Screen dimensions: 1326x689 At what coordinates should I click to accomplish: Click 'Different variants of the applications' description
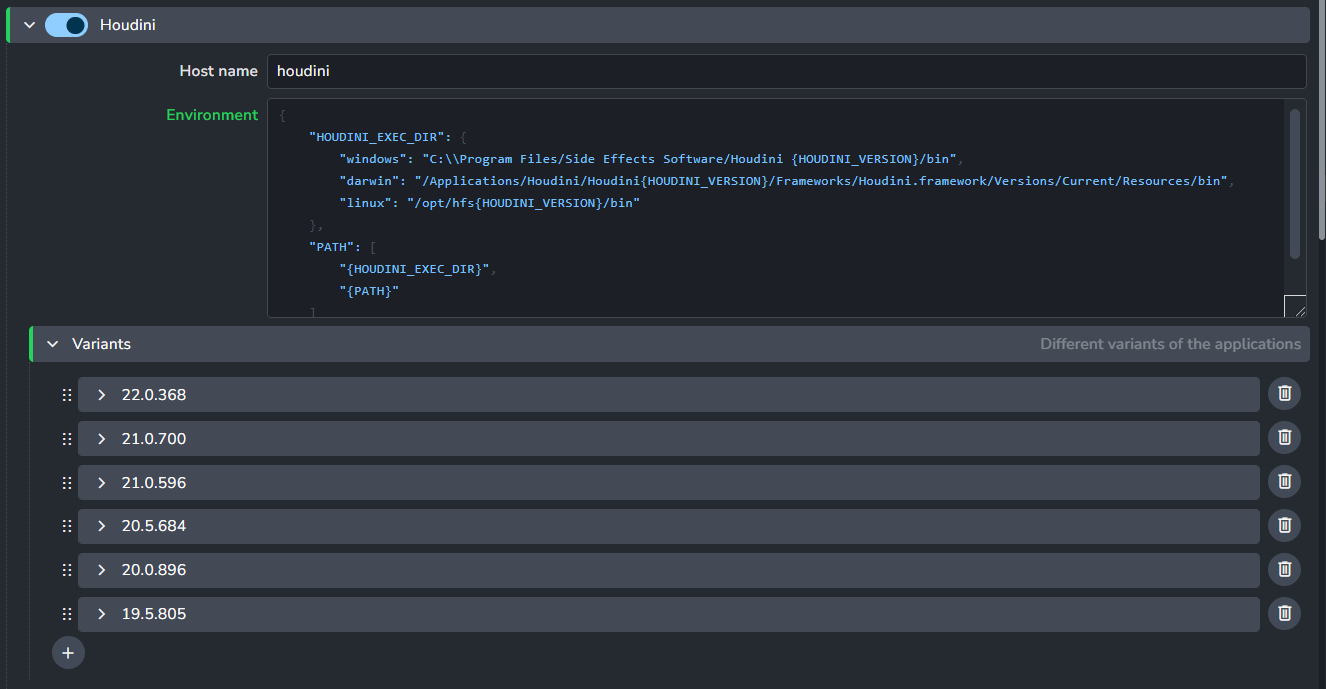click(1170, 344)
